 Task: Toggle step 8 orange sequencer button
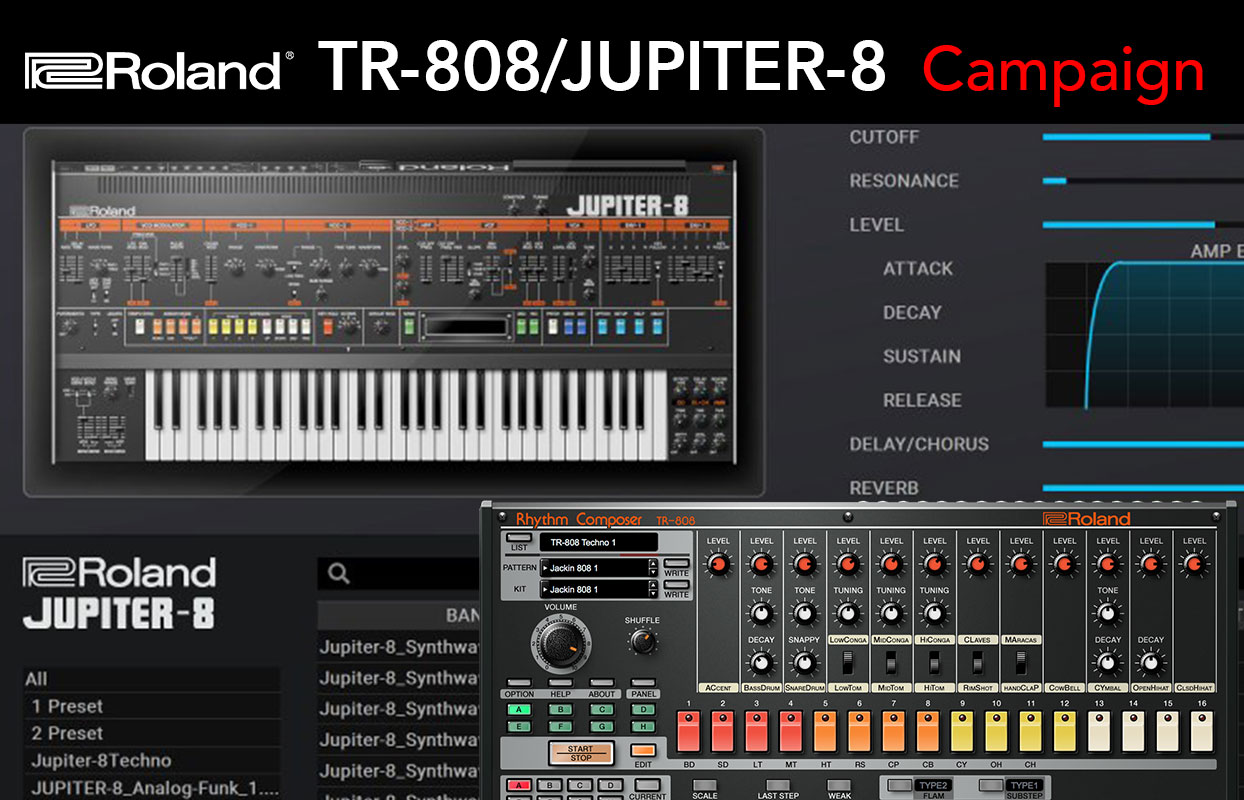pos(927,731)
